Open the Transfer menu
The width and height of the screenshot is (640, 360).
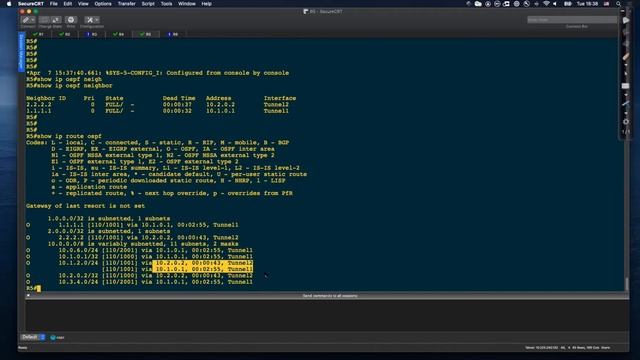127,4
